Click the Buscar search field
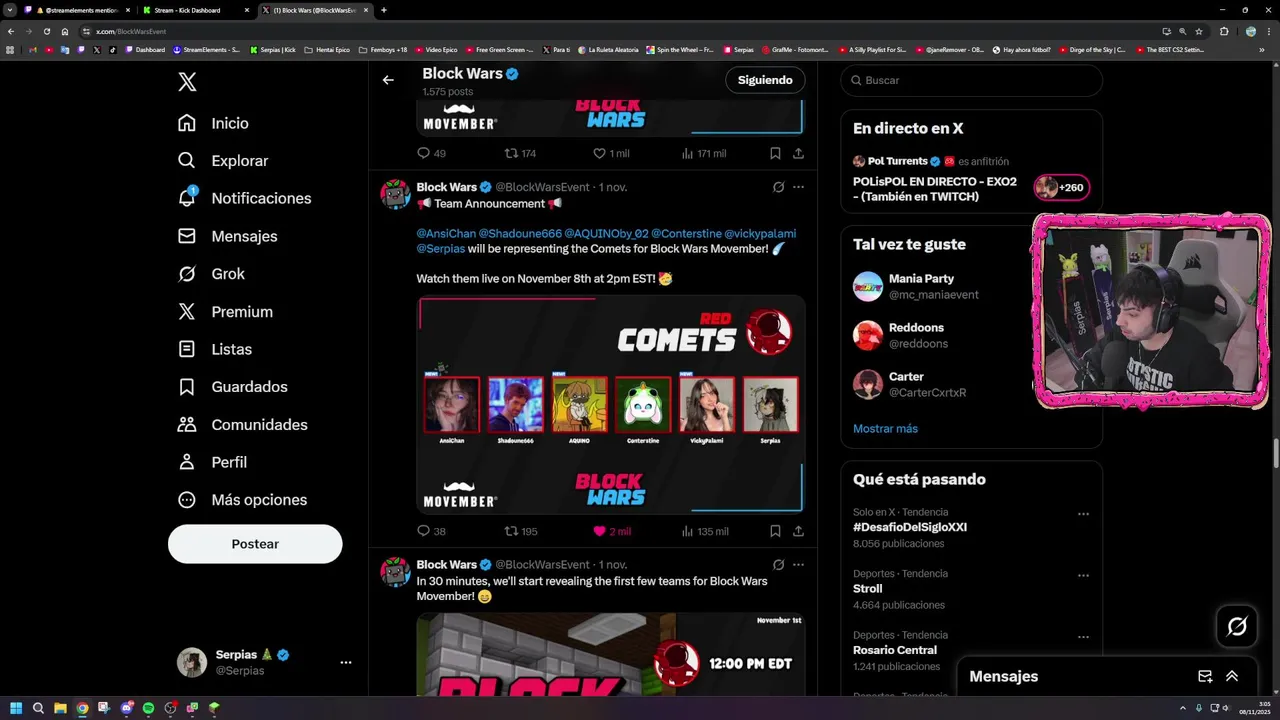Viewport: 1280px width, 720px height. 971,80
